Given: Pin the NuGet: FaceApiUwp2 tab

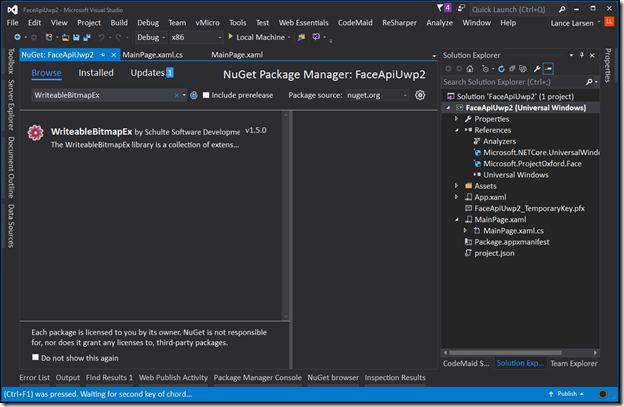Looking at the screenshot, I should [103, 55].
